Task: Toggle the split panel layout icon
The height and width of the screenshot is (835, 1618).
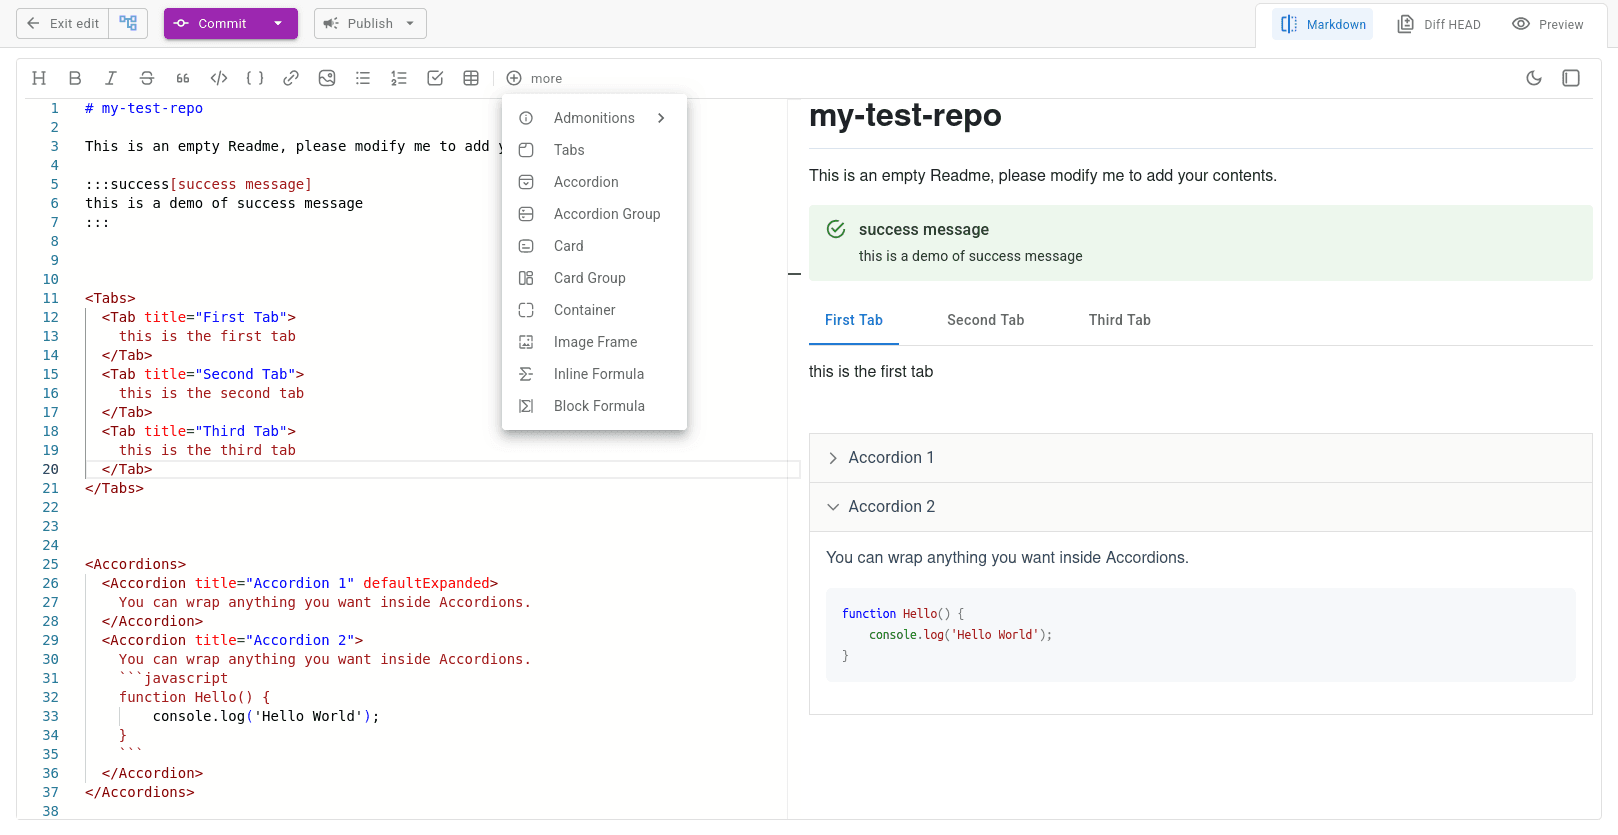Action: [x=1571, y=78]
